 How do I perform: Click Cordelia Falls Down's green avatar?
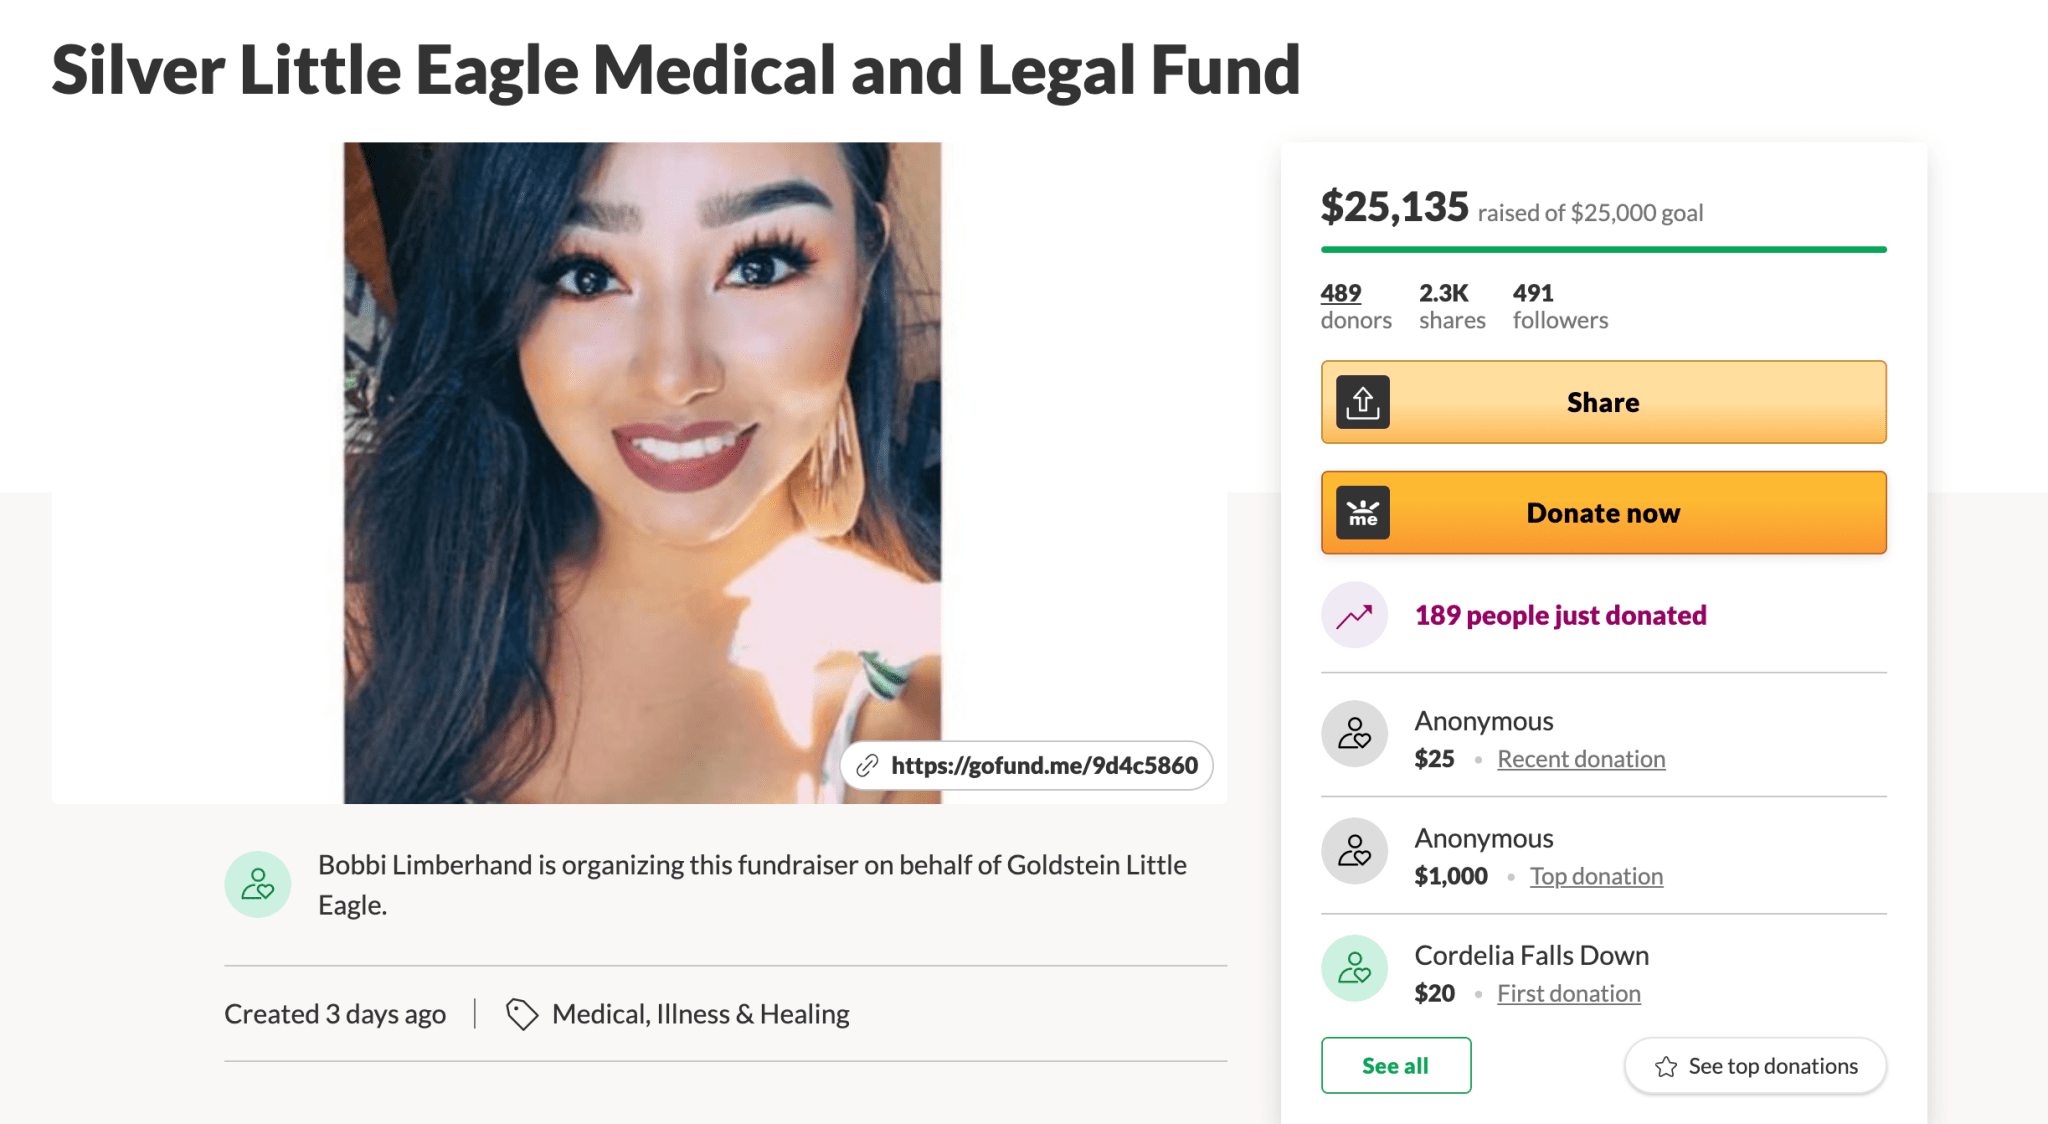click(1354, 968)
